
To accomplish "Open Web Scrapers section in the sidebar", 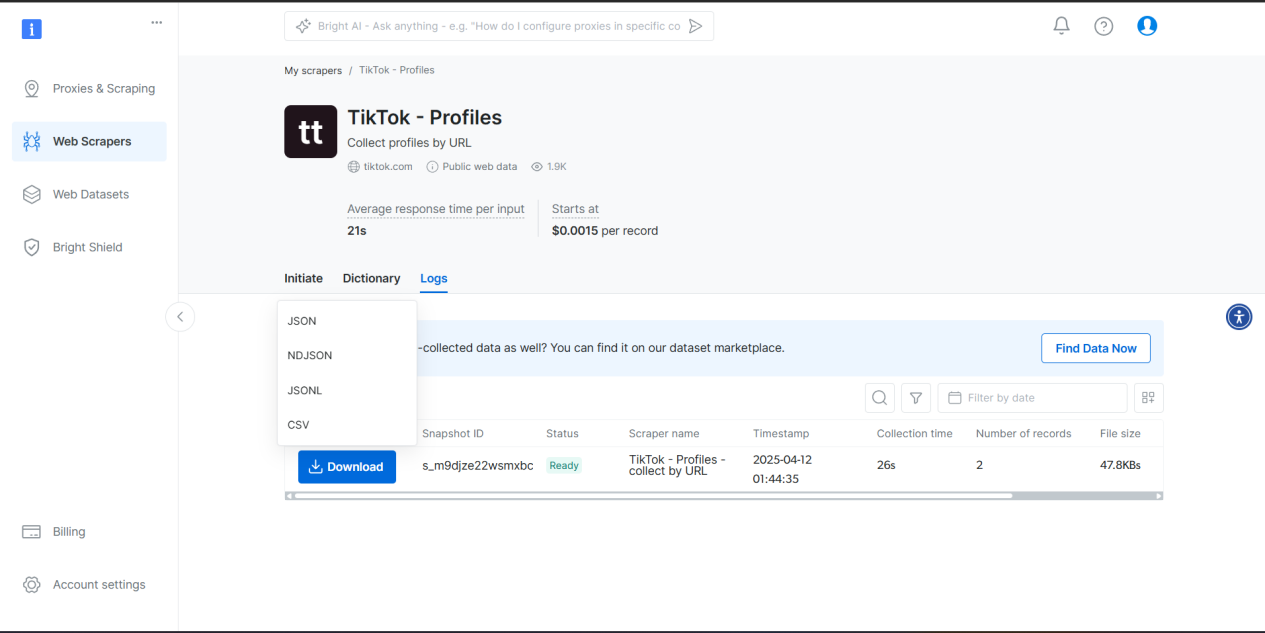I will [x=90, y=141].
